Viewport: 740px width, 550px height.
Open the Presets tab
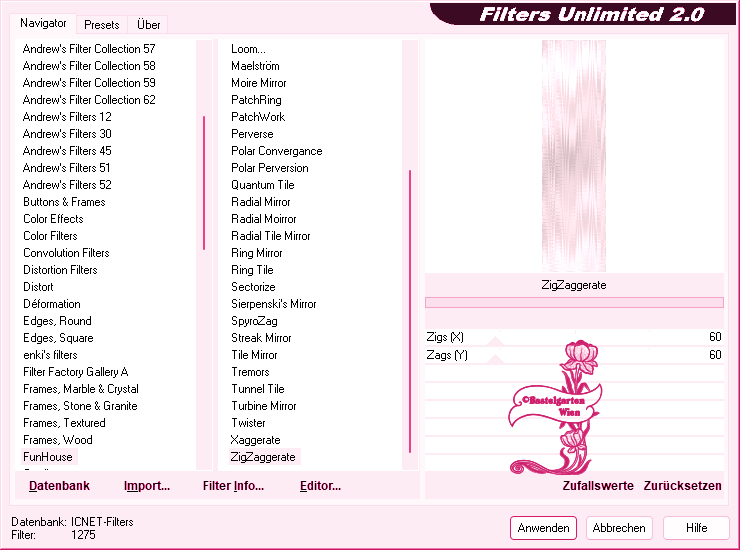click(101, 25)
